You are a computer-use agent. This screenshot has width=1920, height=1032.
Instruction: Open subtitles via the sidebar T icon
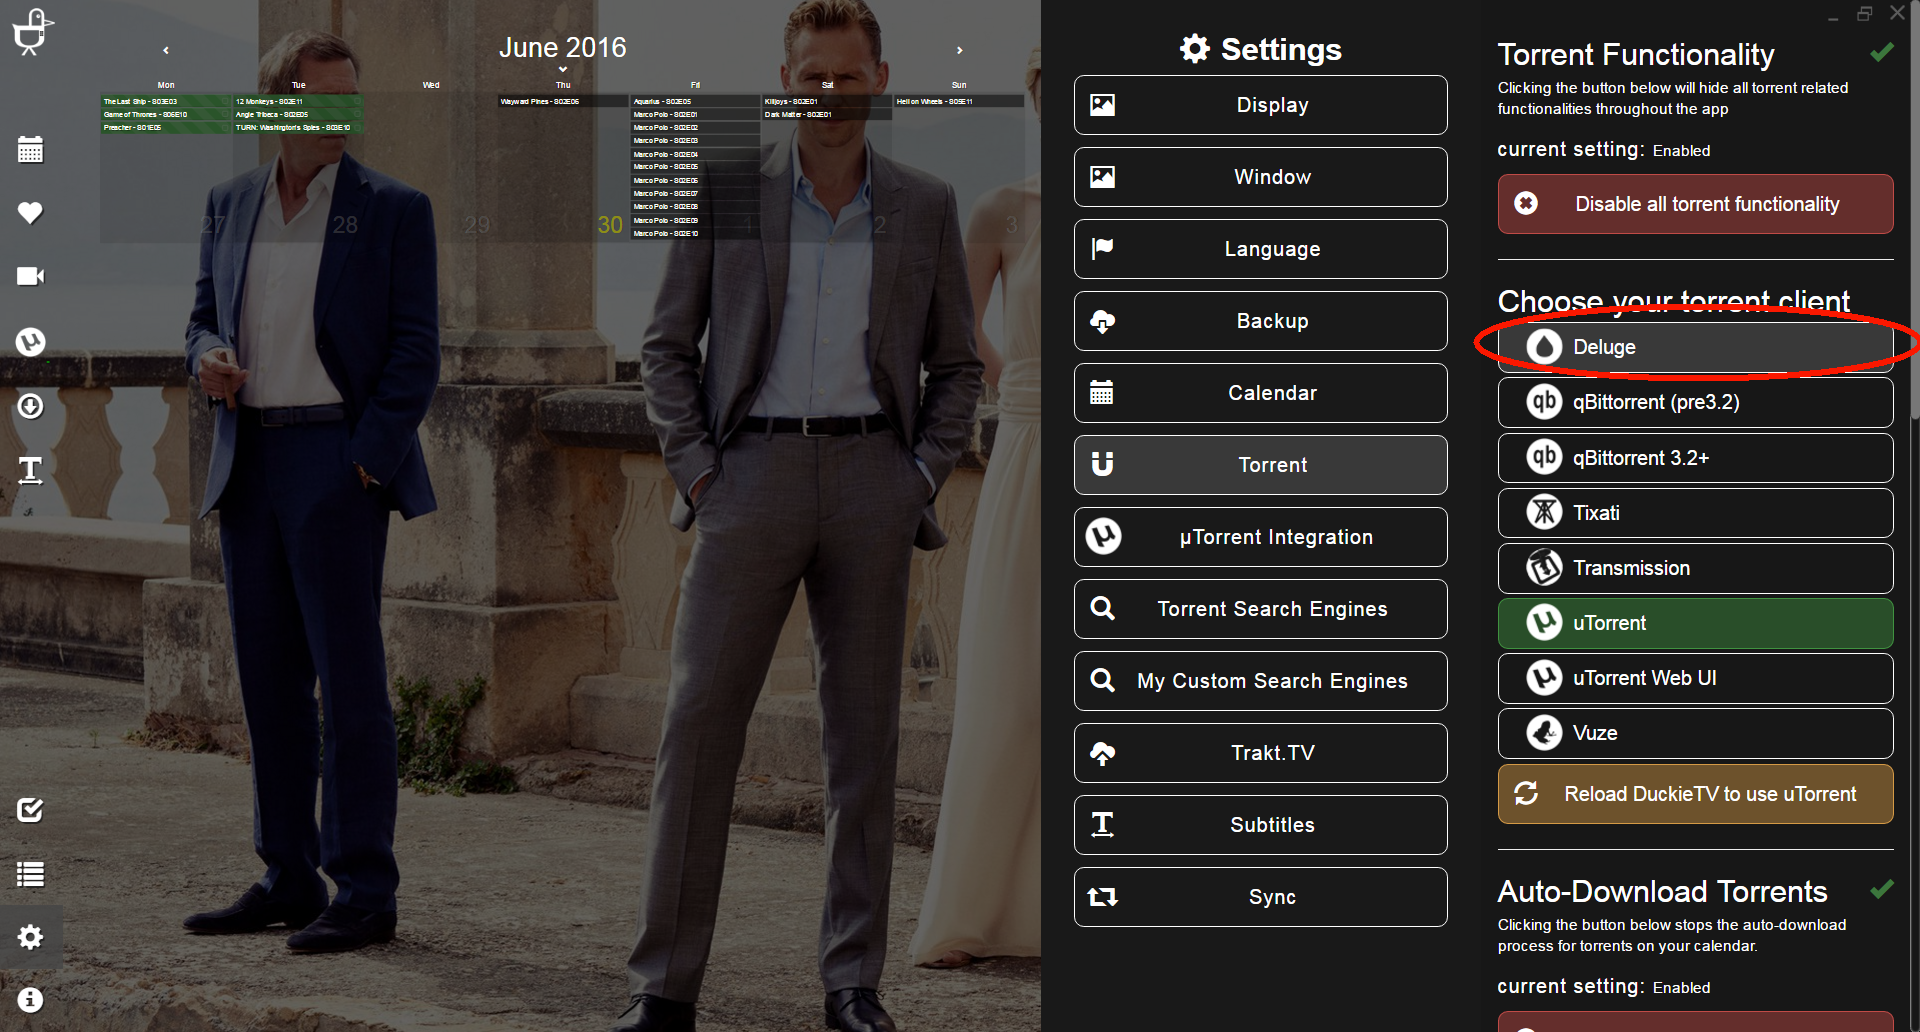(31, 470)
